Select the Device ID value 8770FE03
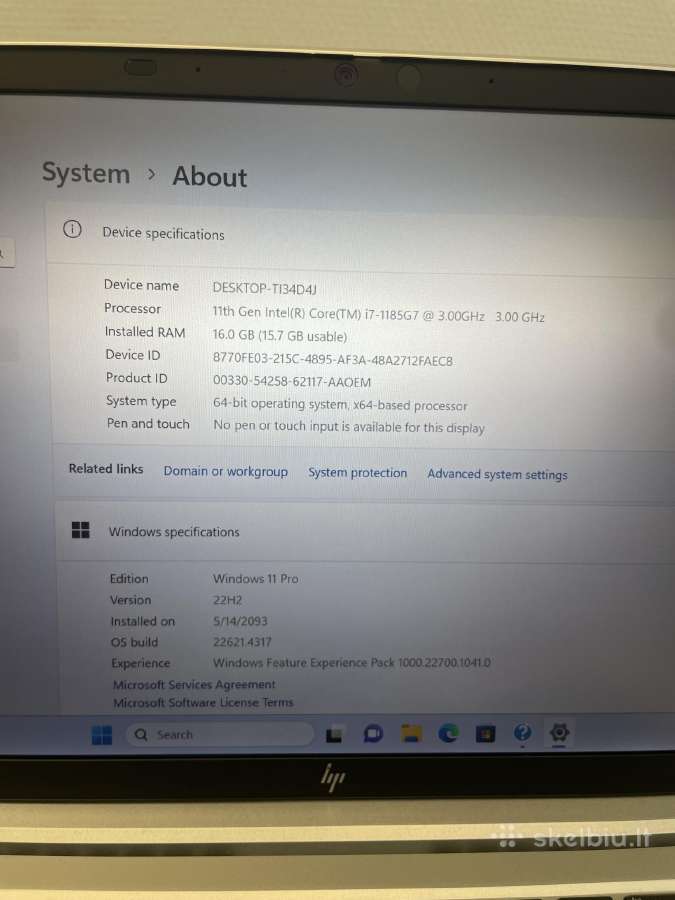This screenshot has width=675, height=900. (x=333, y=359)
